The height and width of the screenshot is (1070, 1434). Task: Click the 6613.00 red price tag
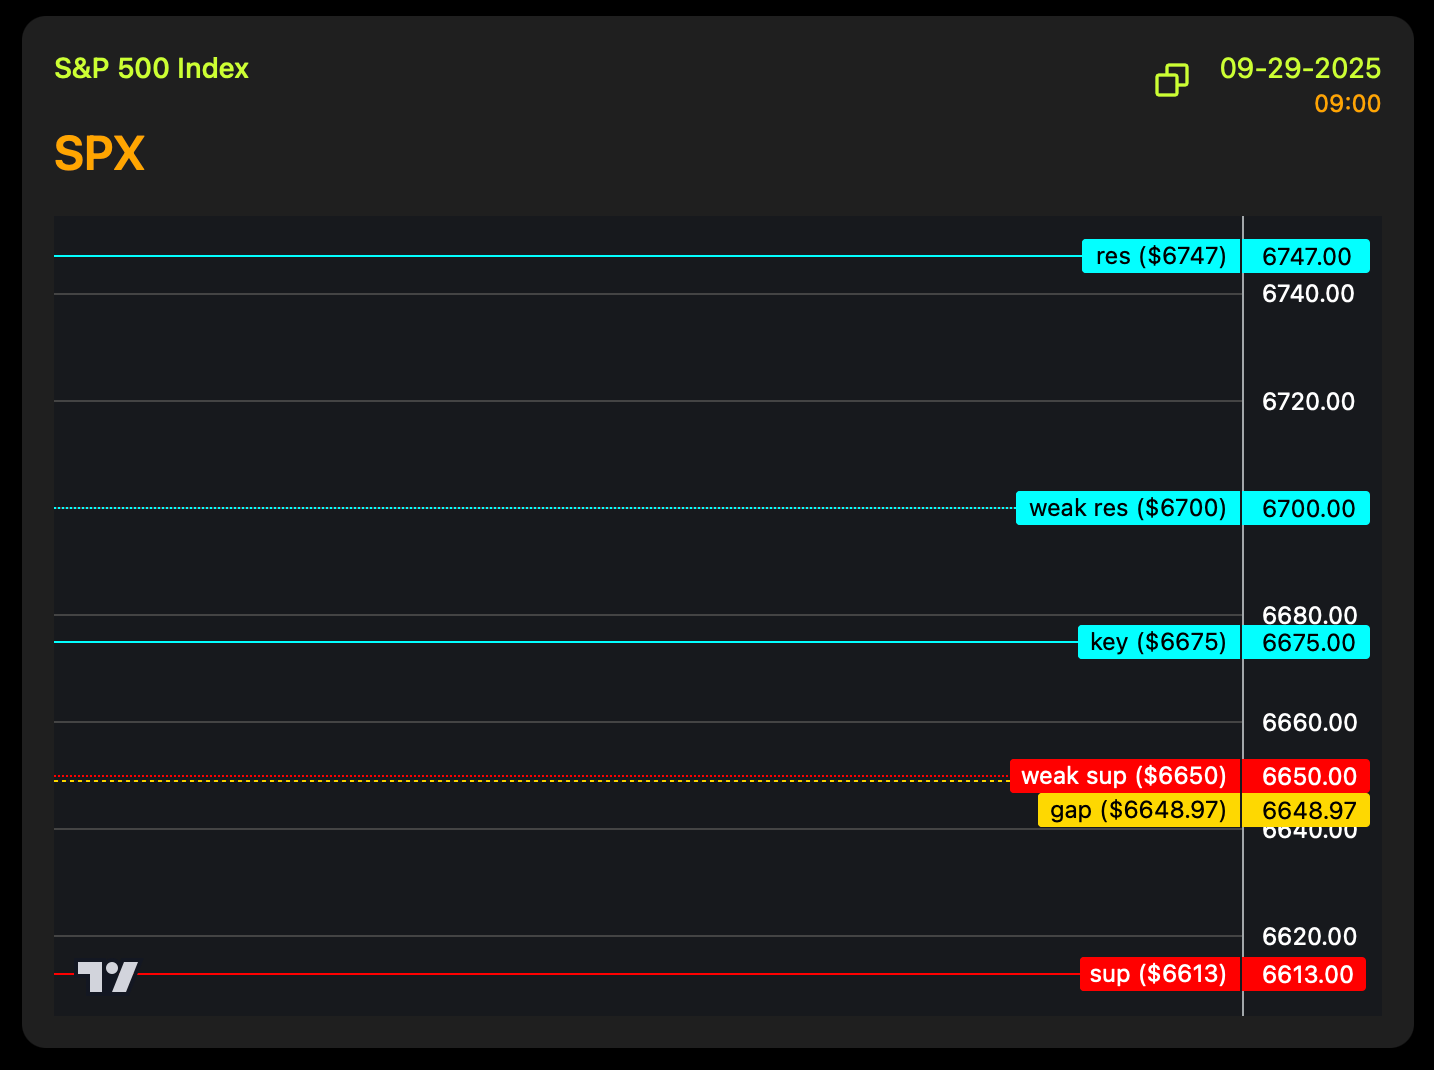coord(1306,975)
